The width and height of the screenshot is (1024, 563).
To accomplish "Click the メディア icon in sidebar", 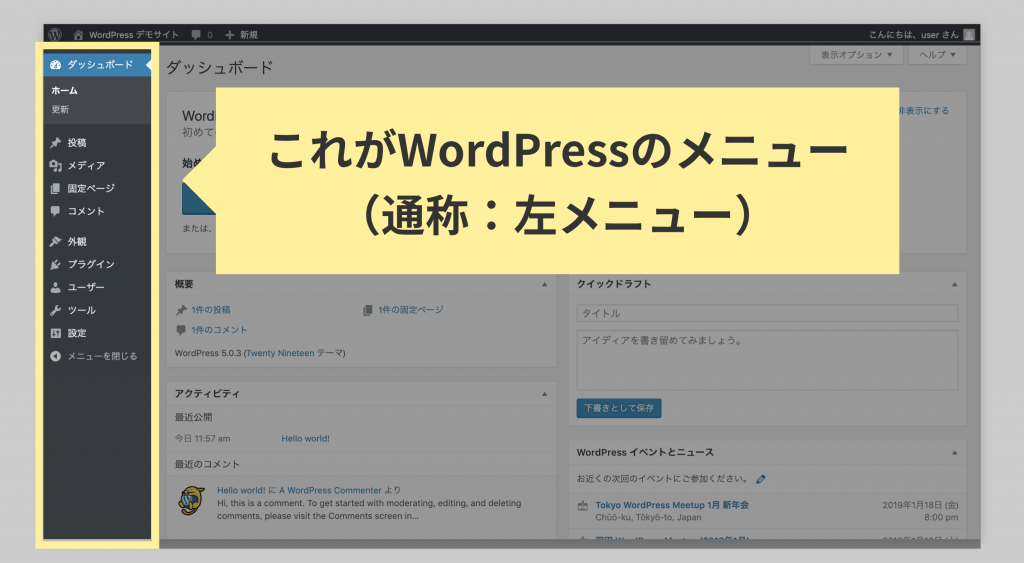I will 56,166.
